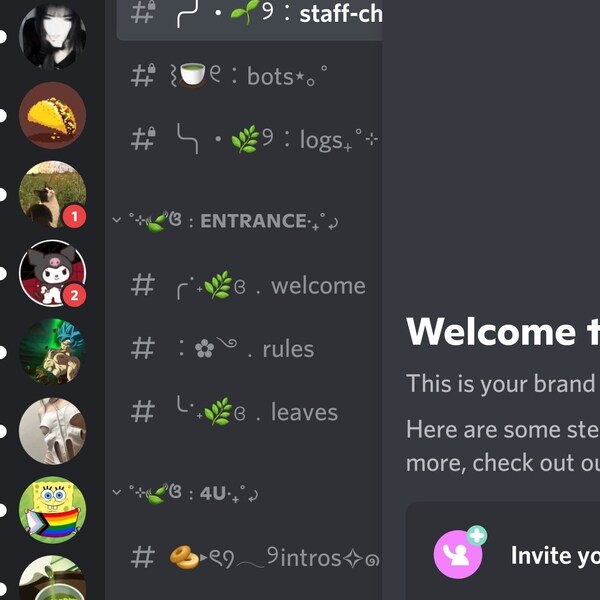Open the white dress photo server

[x=52, y=431]
